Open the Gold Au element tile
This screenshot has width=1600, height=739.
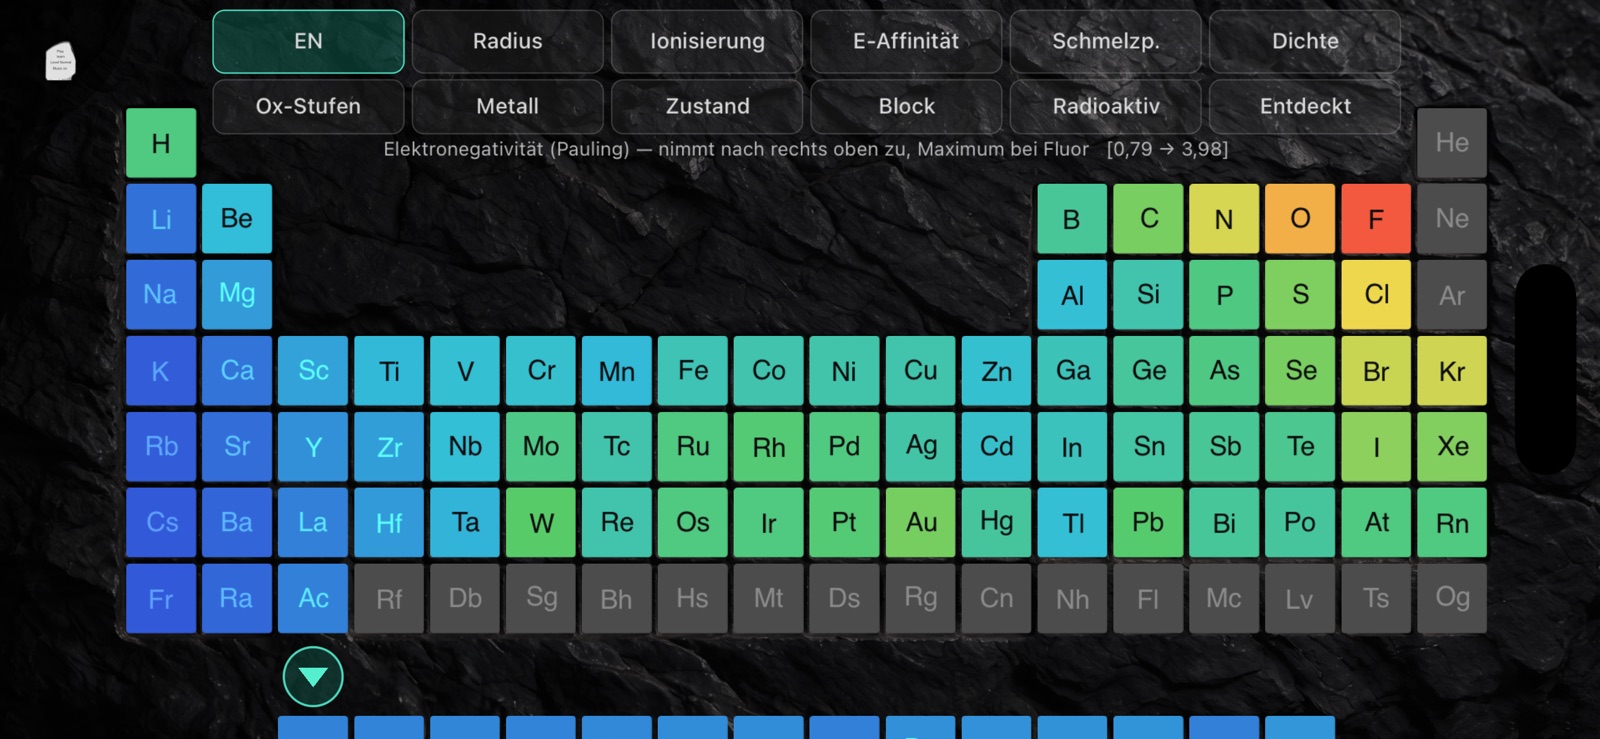pos(921,522)
